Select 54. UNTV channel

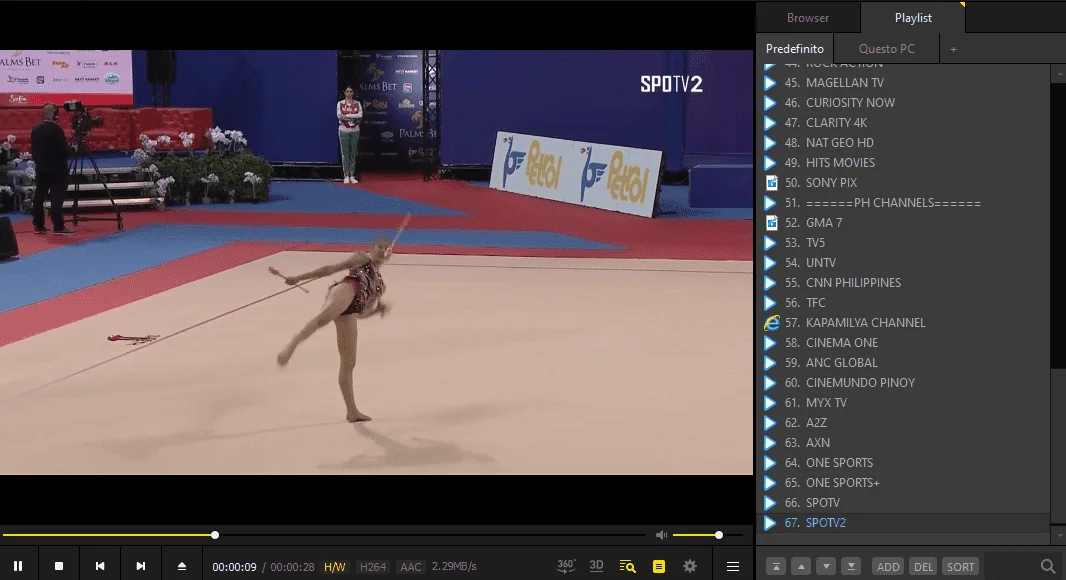coord(903,262)
